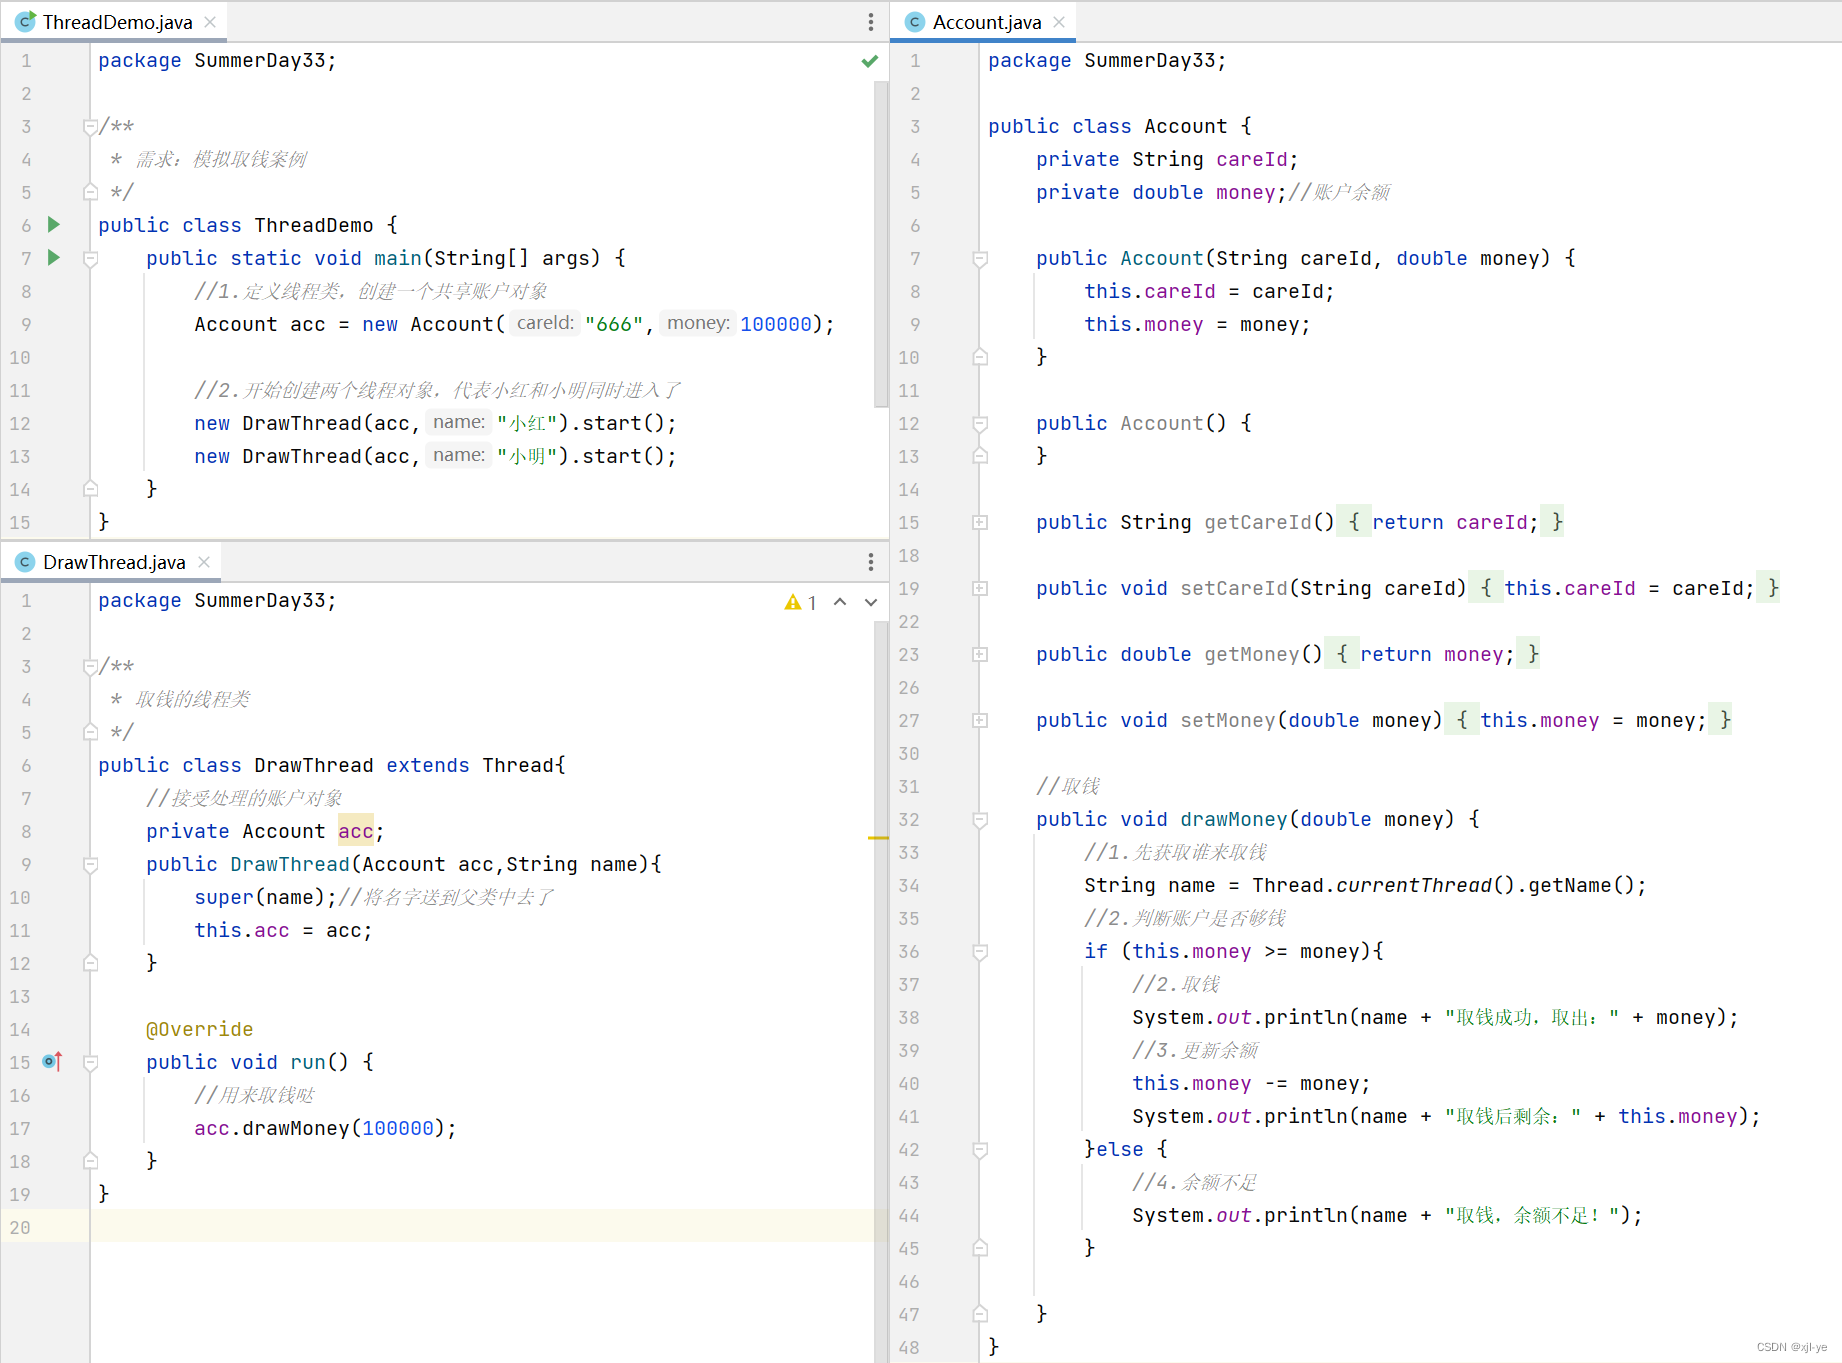Image resolution: width=1842 pixels, height=1363 pixels.
Task: Click the "取钱，余额不足！" string in Account
Action: pos(1532,1215)
